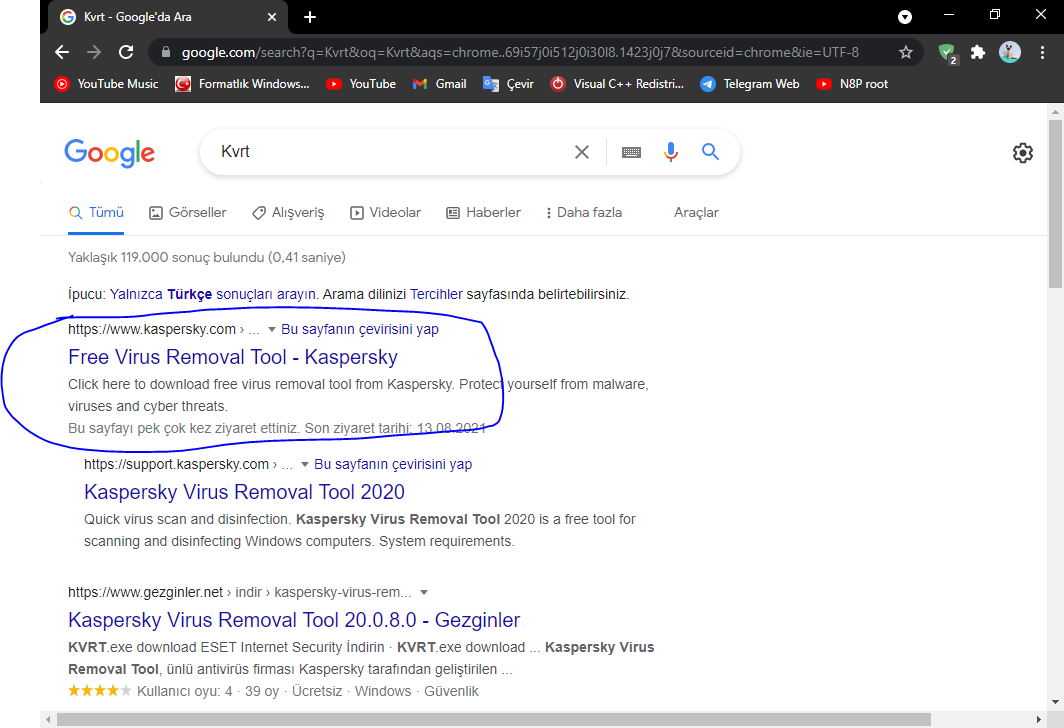
Task: Click the browser forward arrow
Action: (x=94, y=52)
